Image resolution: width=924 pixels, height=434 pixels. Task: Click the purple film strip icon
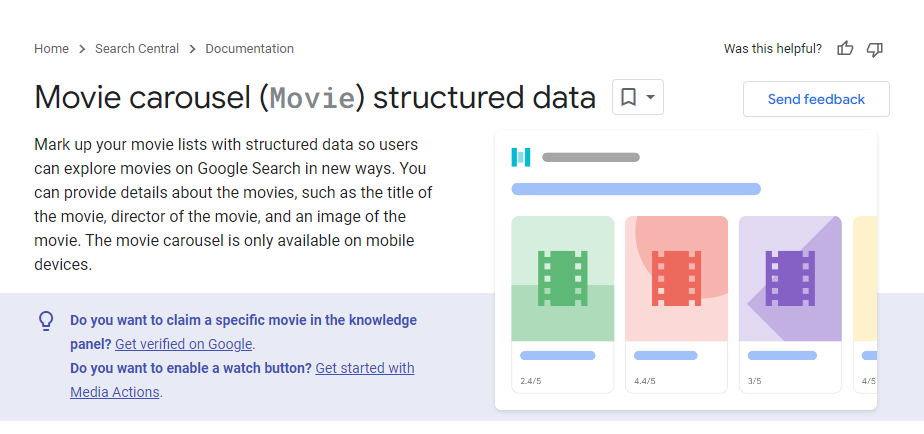click(x=790, y=277)
